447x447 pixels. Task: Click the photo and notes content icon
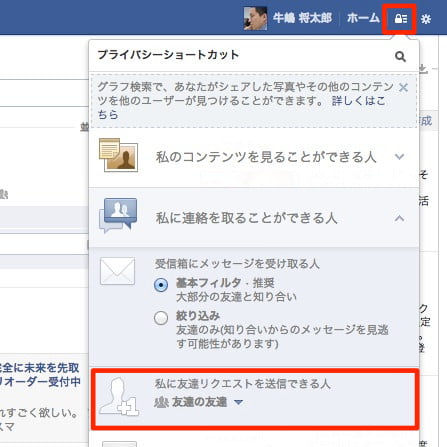(x=118, y=155)
